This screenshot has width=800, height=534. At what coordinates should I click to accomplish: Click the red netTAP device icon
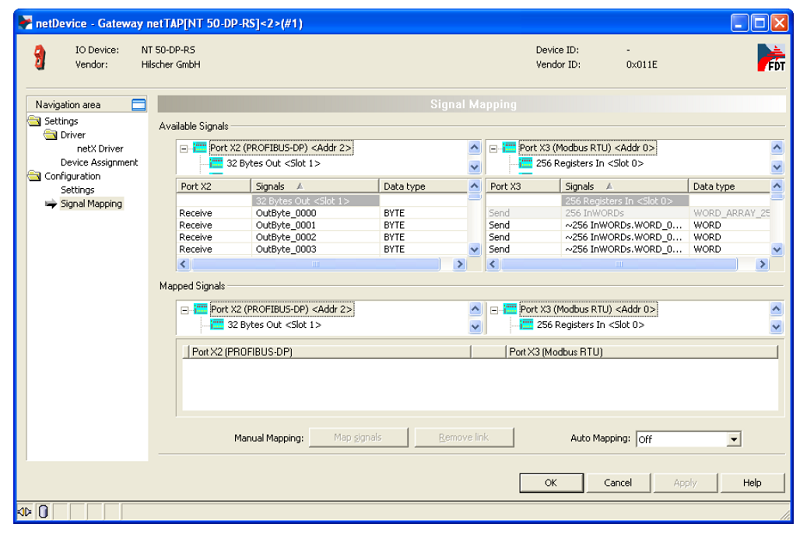39,57
